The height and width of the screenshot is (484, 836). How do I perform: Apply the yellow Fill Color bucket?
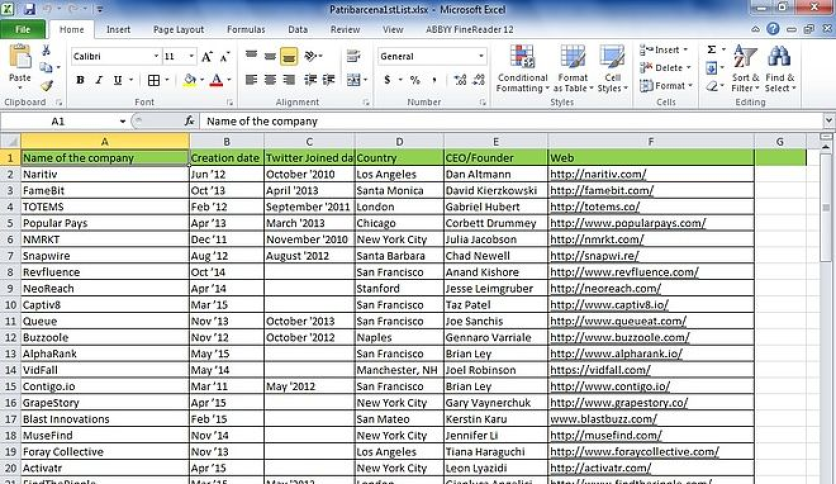(x=190, y=80)
